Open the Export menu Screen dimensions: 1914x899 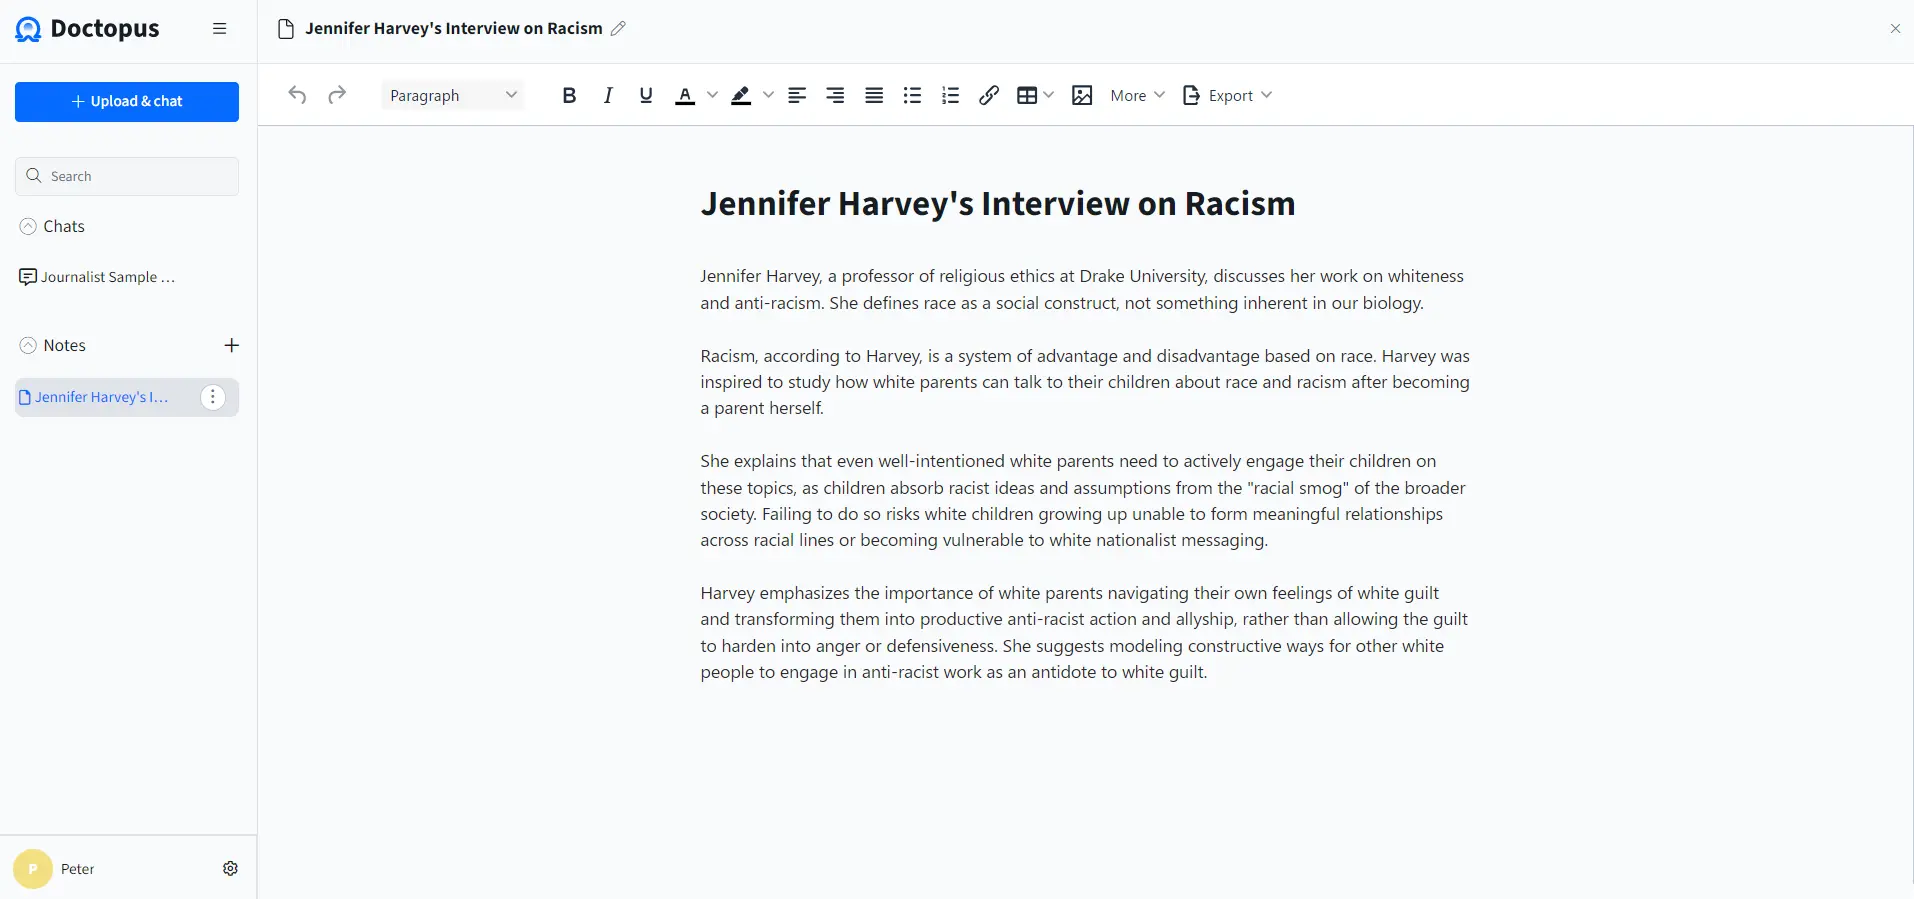1228,95
